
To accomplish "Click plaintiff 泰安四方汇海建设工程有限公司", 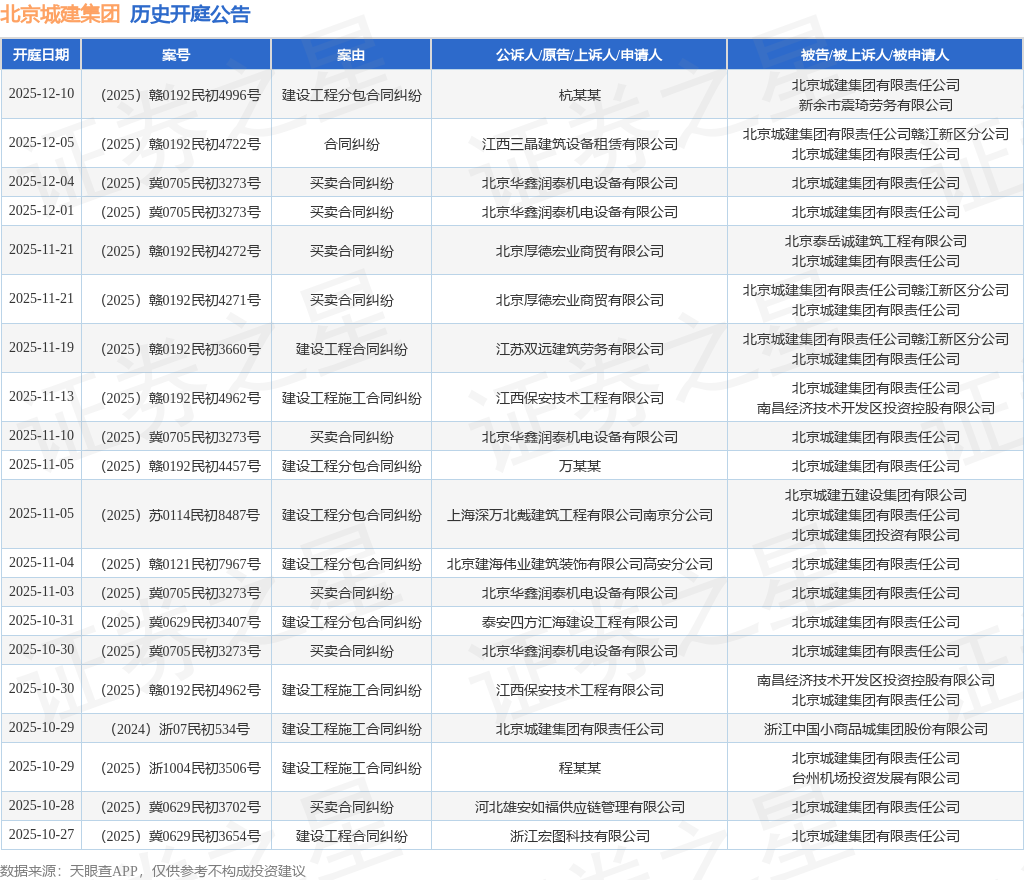I will tap(579, 622).
